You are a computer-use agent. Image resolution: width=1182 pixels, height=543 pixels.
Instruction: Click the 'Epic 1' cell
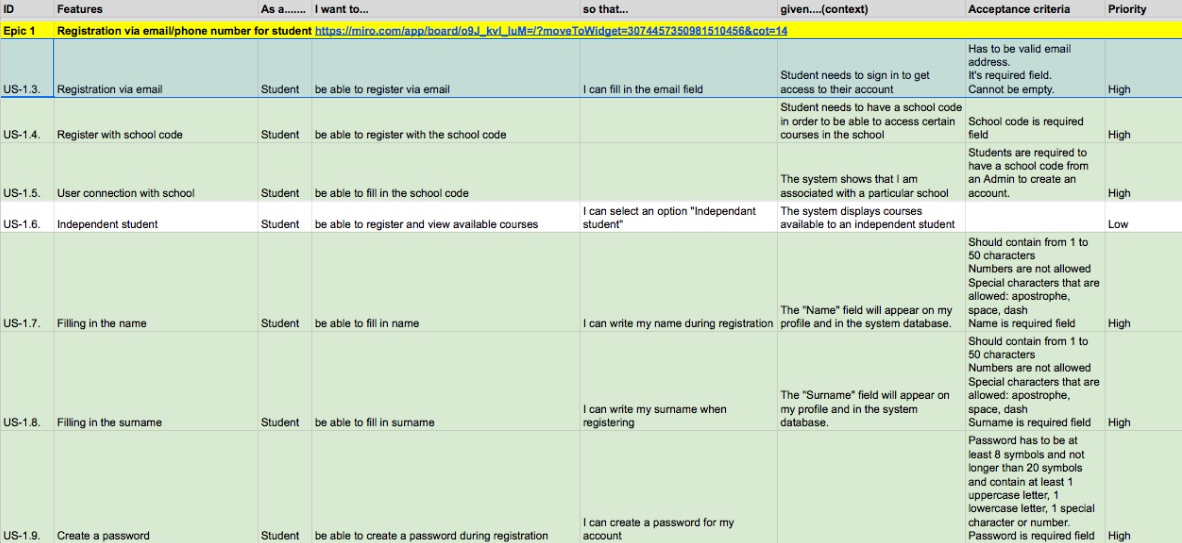click(27, 31)
